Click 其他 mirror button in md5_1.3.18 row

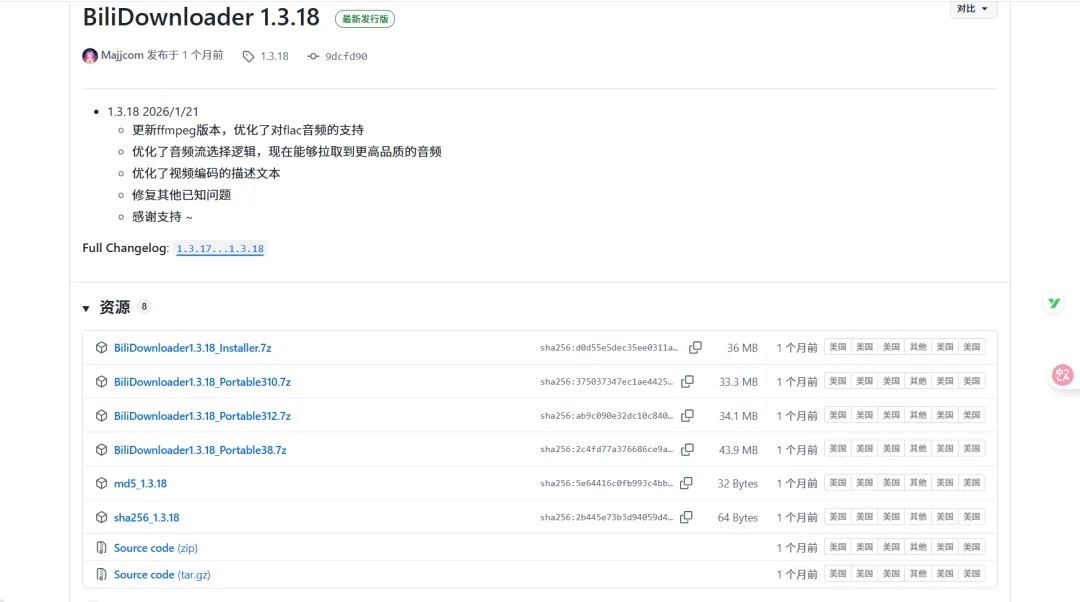(918, 483)
